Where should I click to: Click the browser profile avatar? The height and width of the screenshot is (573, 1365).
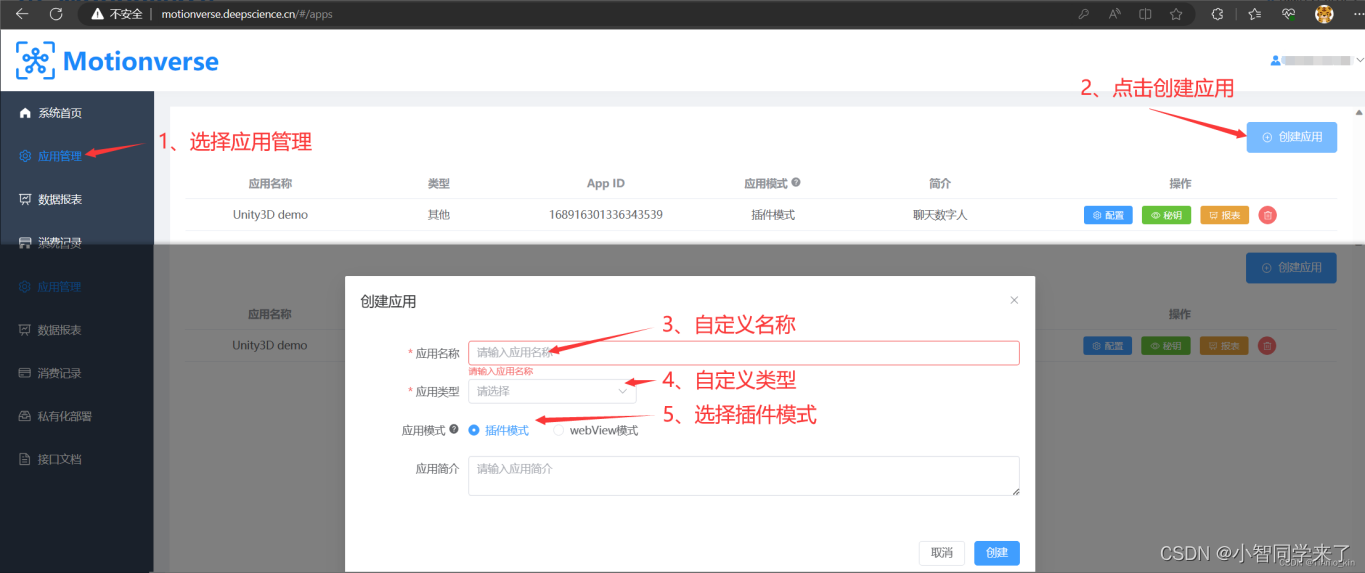point(1324,14)
